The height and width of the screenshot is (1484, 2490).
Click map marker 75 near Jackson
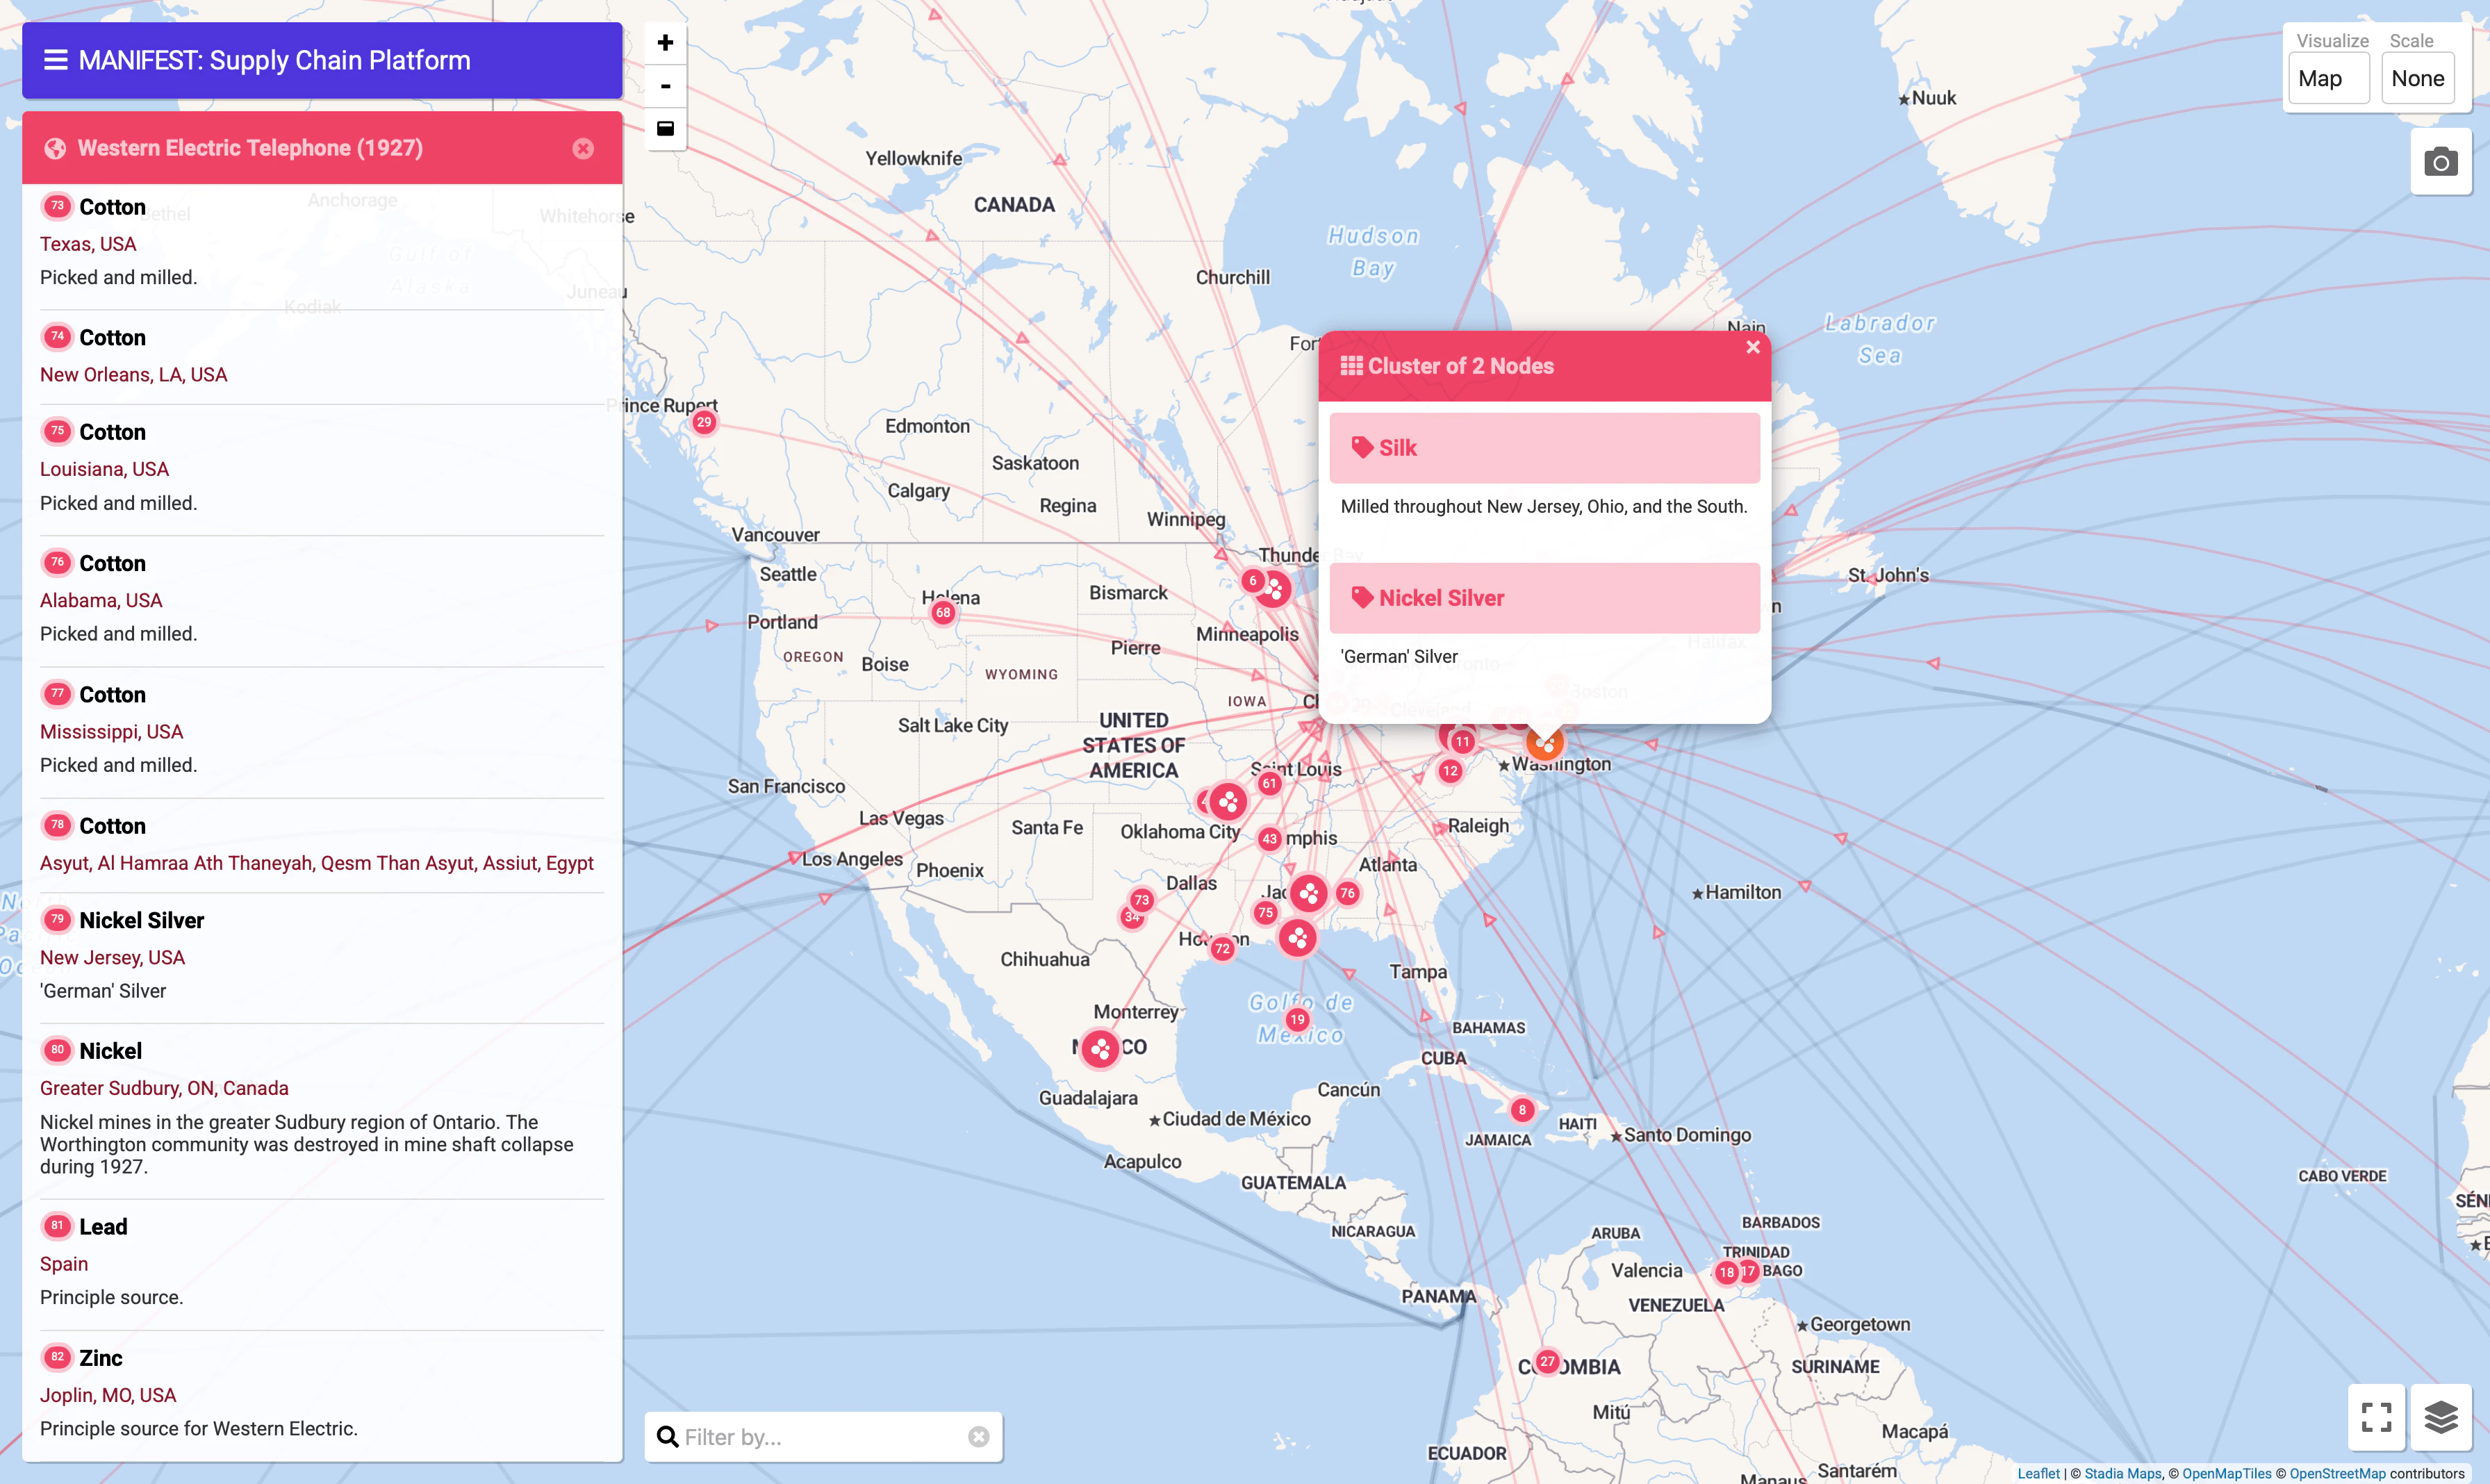(1266, 912)
